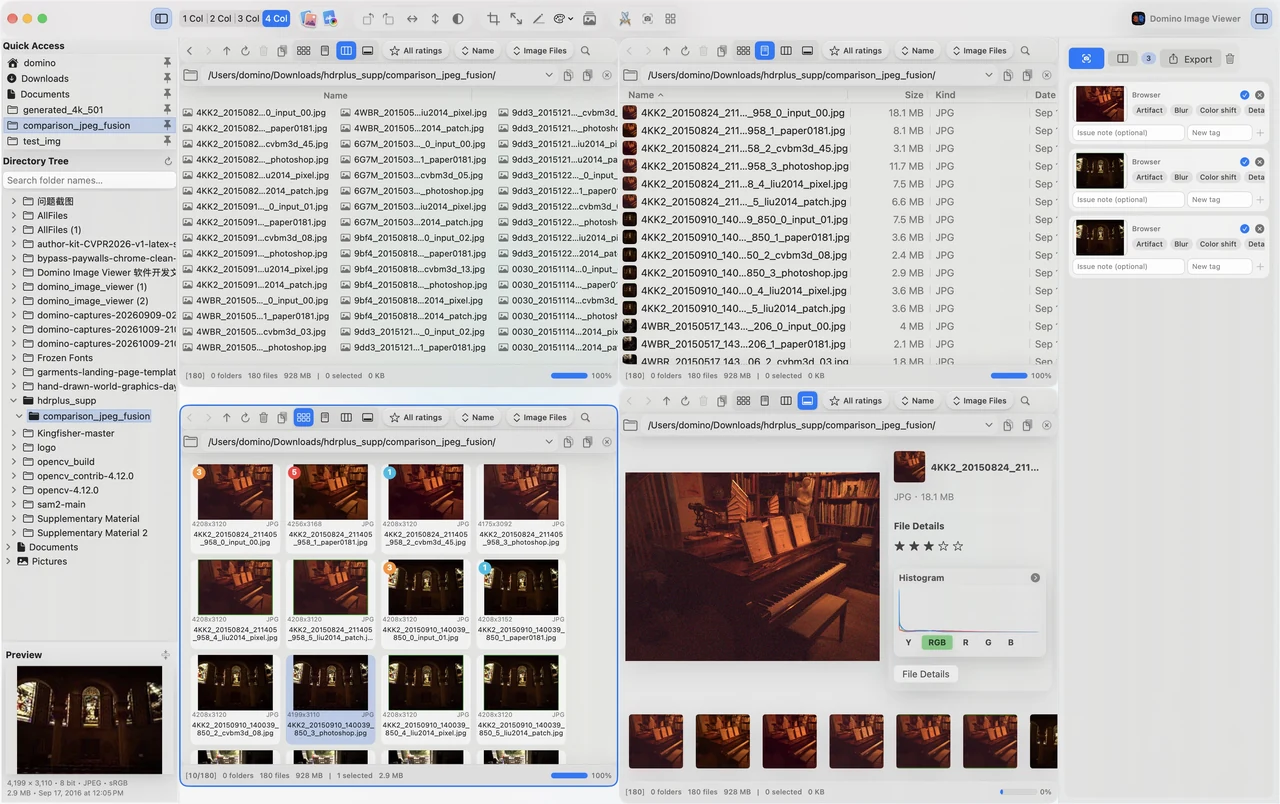Toggle the left sidebar panel
This screenshot has height=804, width=1280.
click(x=161, y=18)
